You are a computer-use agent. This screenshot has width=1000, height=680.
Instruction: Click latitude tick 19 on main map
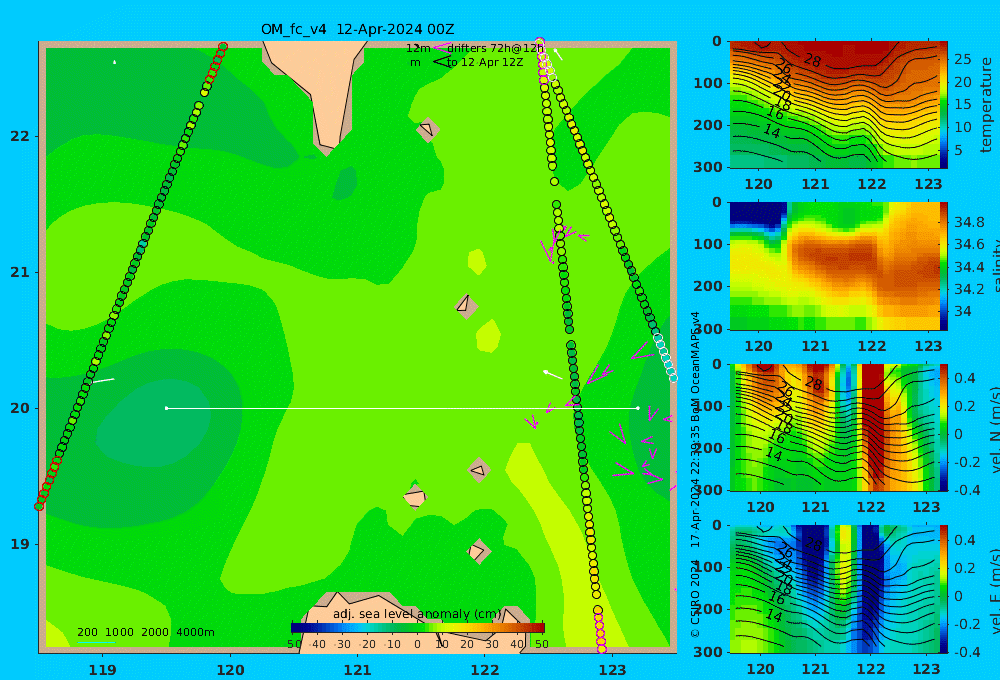[x=20, y=544]
